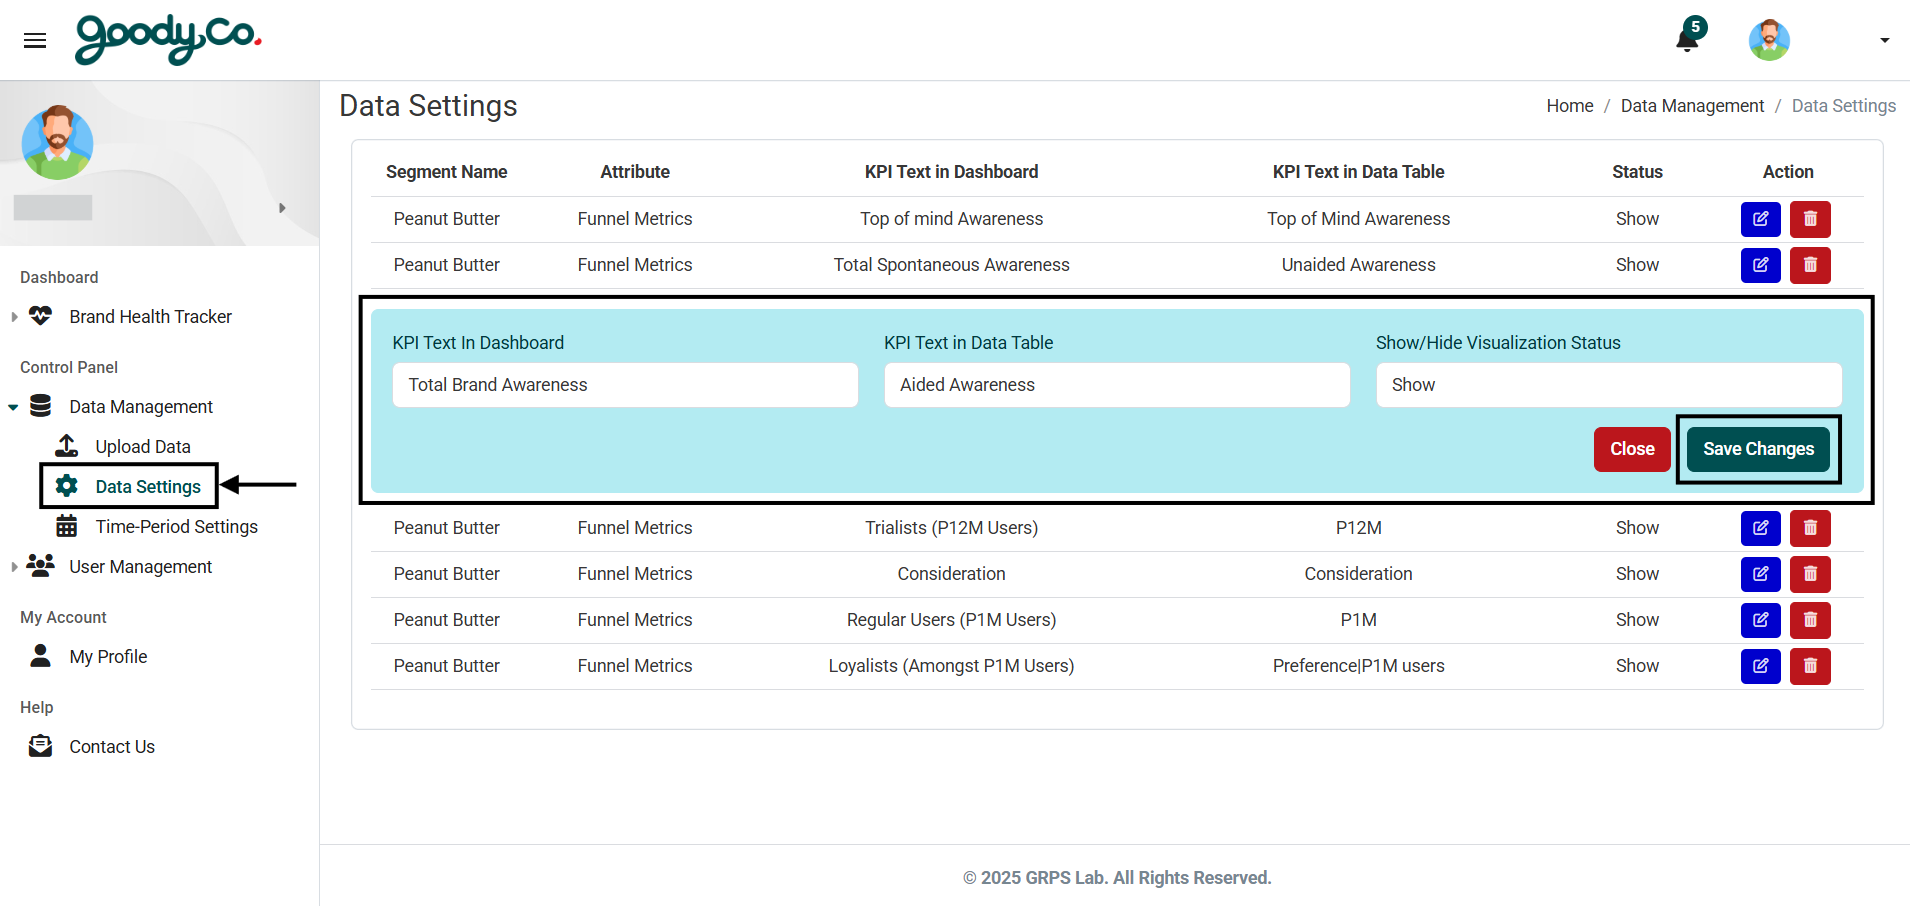Click the notification bell with 5 alerts
1910x906 pixels.
click(x=1686, y=38)
